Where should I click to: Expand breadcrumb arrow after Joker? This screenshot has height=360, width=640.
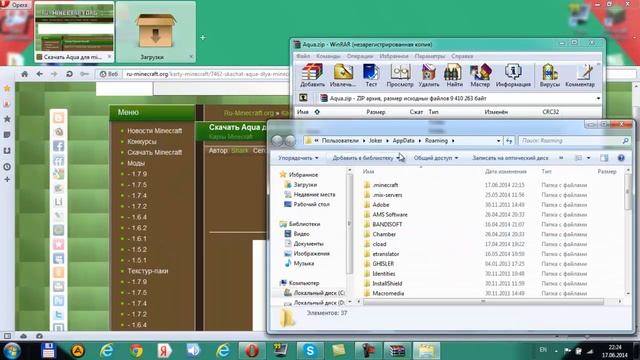pyautogui.click(x=387, y=141)
